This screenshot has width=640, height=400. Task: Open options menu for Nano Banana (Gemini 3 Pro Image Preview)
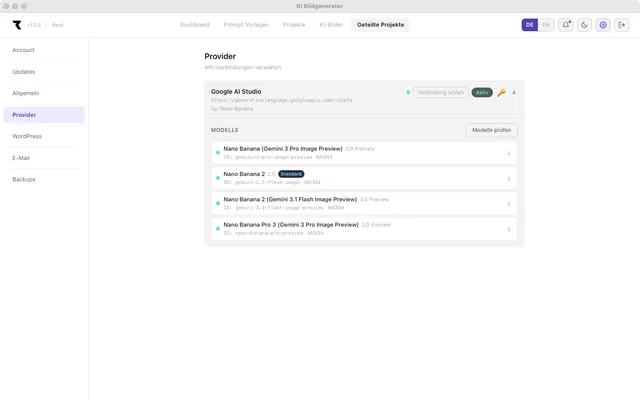509,153
